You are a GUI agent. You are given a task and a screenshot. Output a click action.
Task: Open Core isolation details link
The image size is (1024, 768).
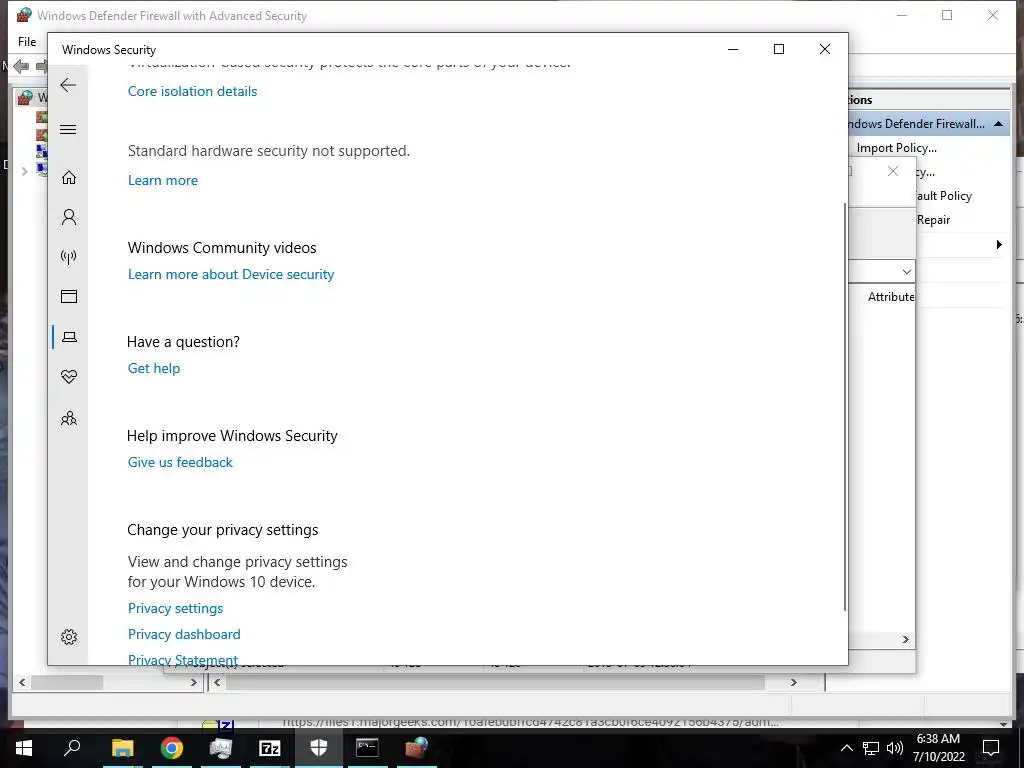click(192, 91)
